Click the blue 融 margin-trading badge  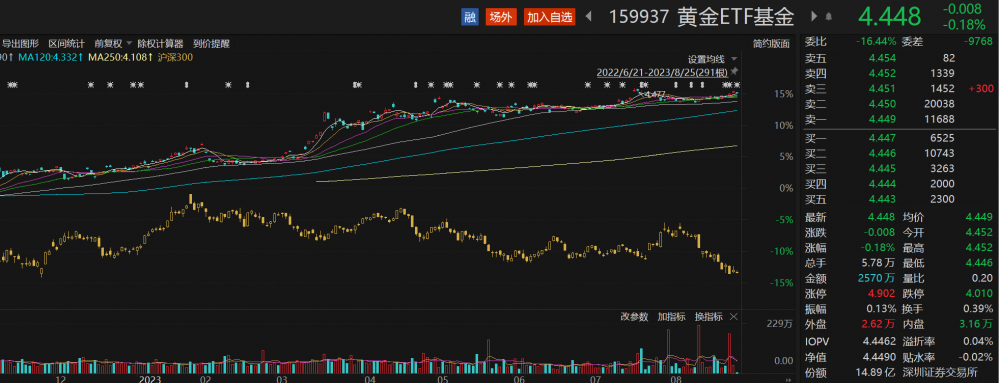coord(470,17)
